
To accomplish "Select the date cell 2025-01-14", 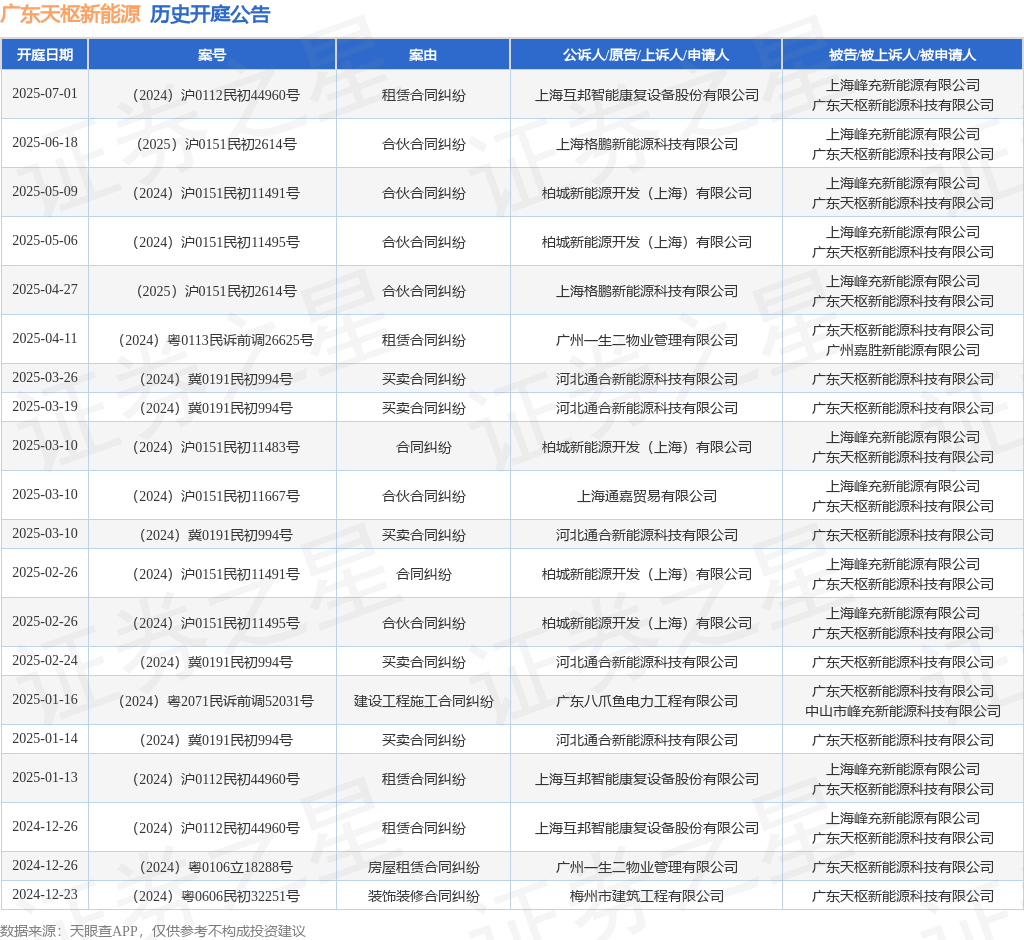I will [44, 738].
